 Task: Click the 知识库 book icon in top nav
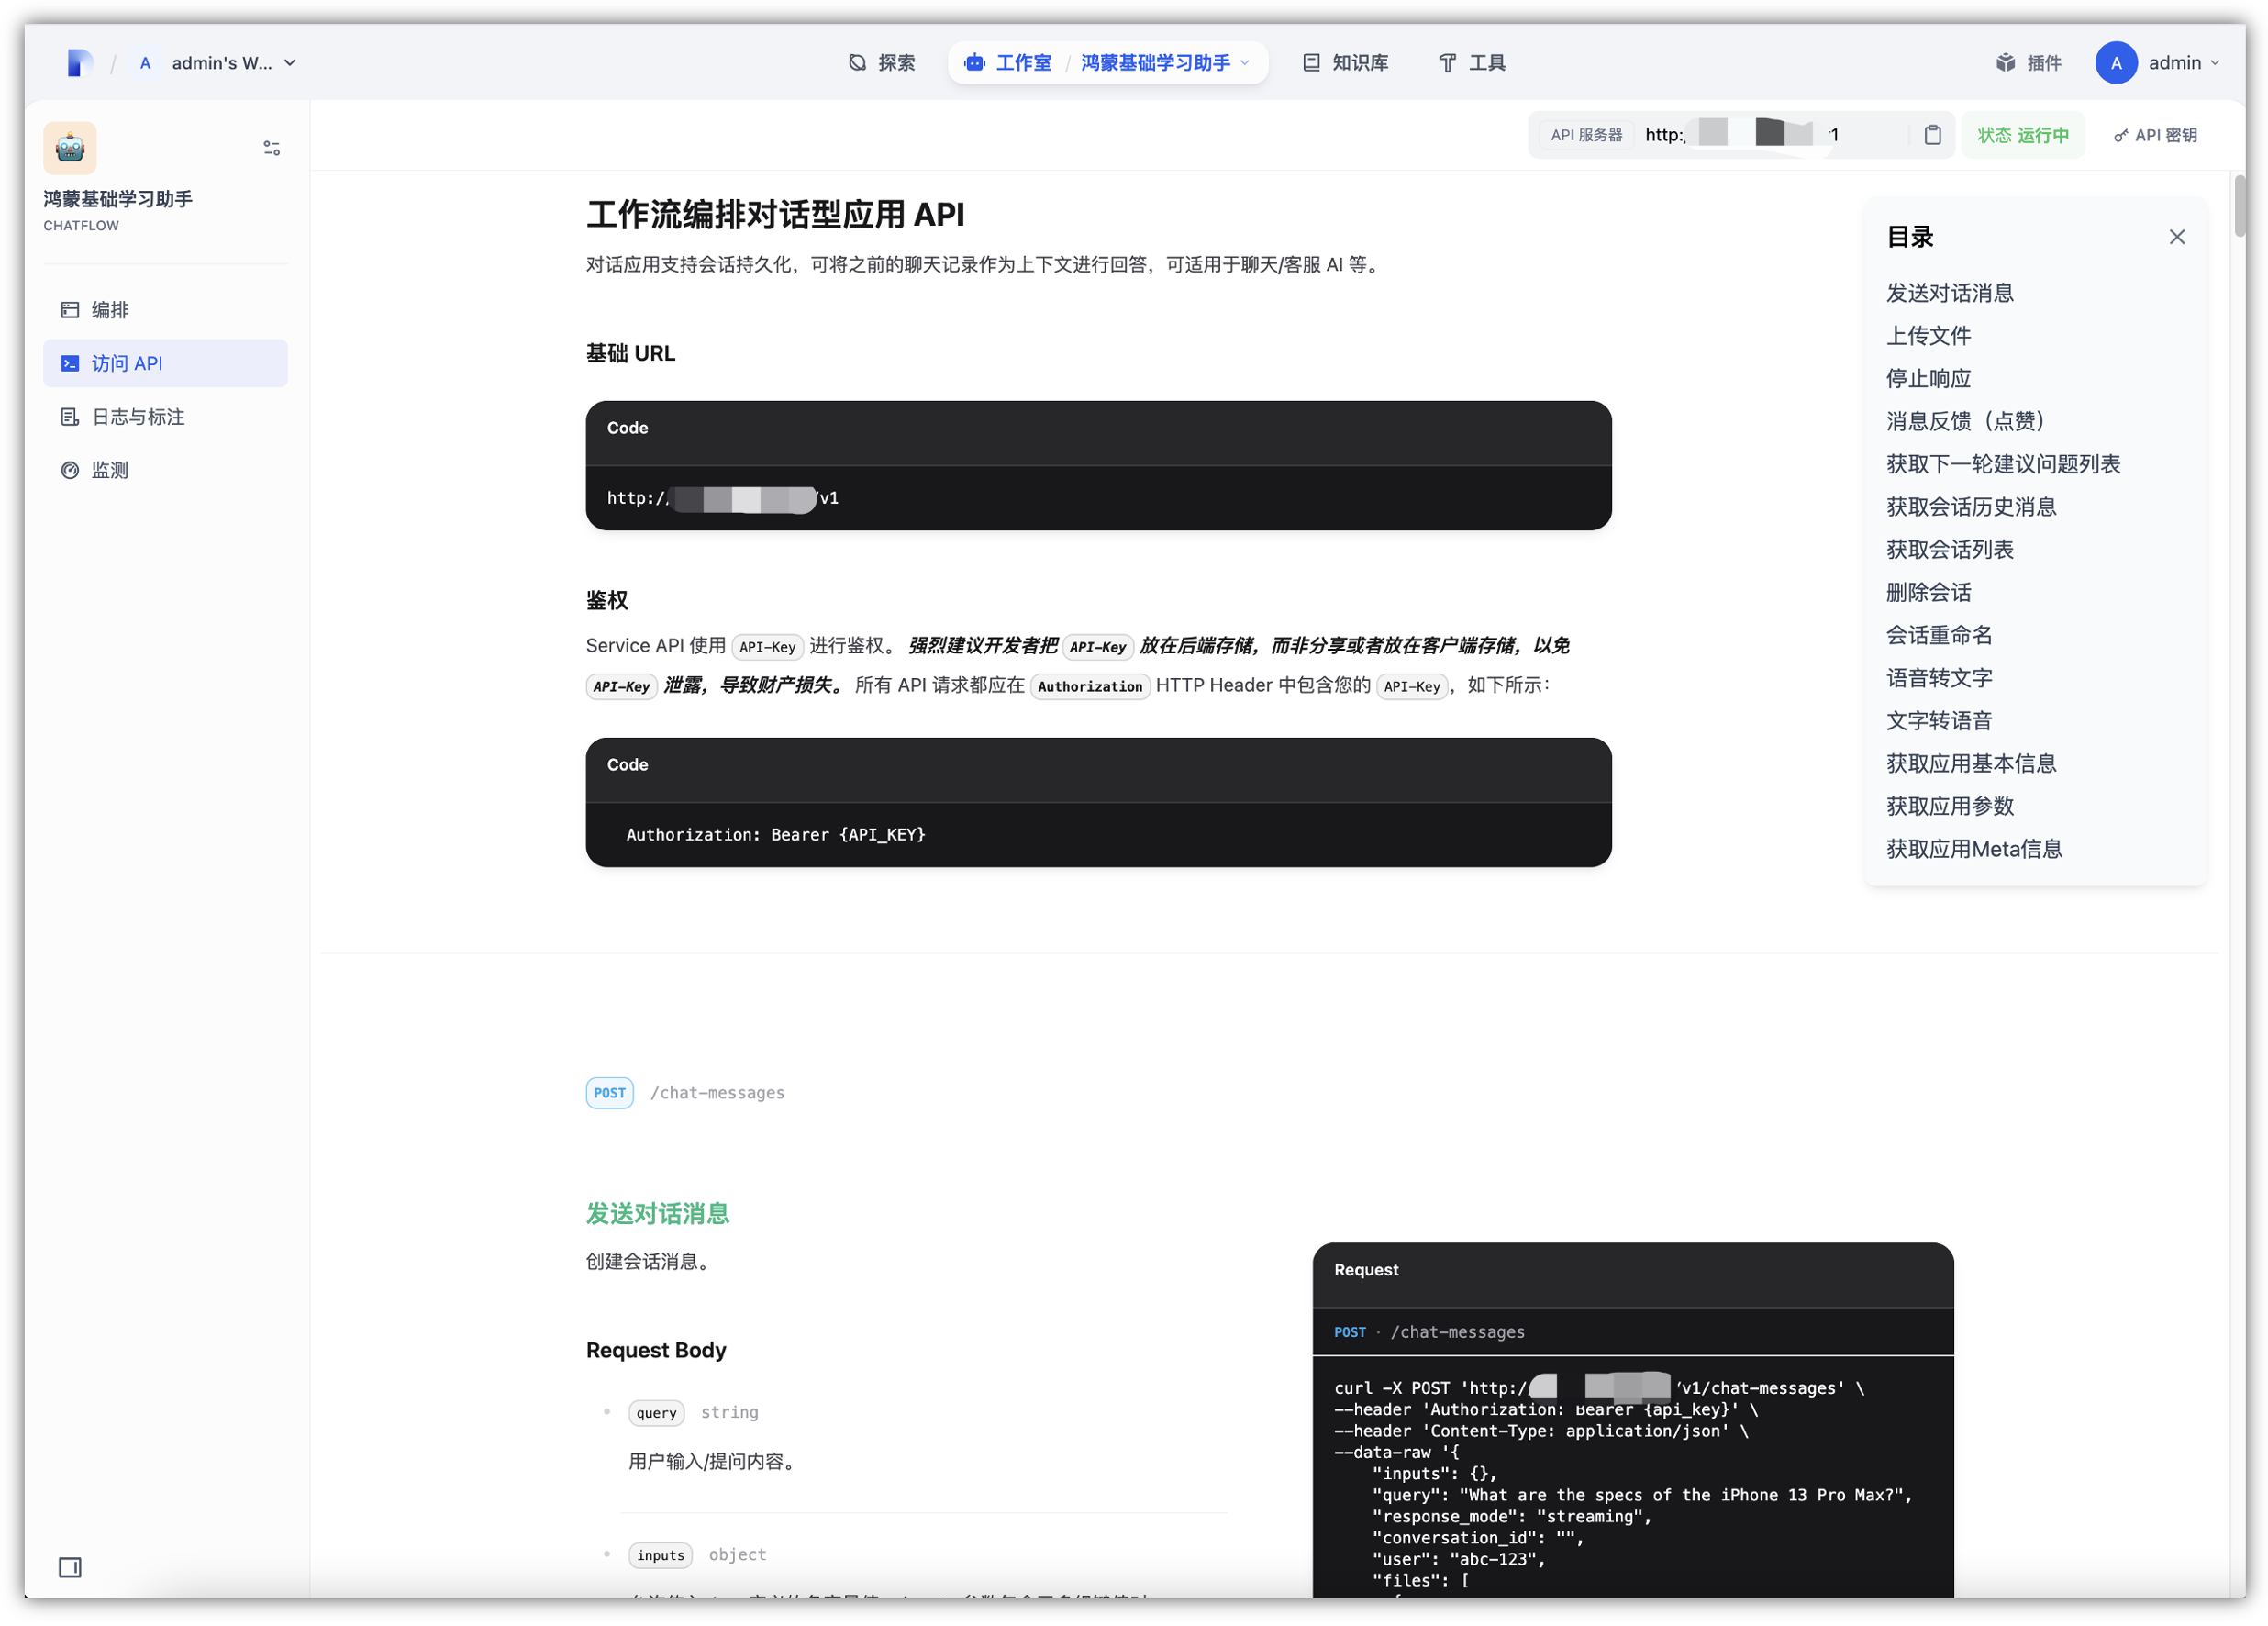1311,63
